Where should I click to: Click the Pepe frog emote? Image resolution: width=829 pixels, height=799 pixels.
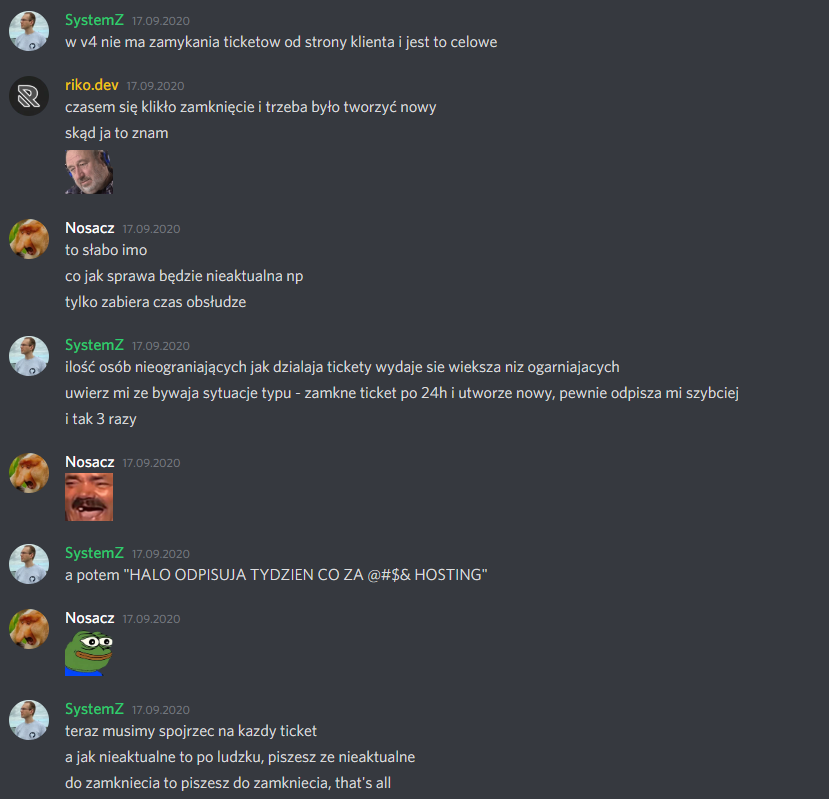pos(89,653)
